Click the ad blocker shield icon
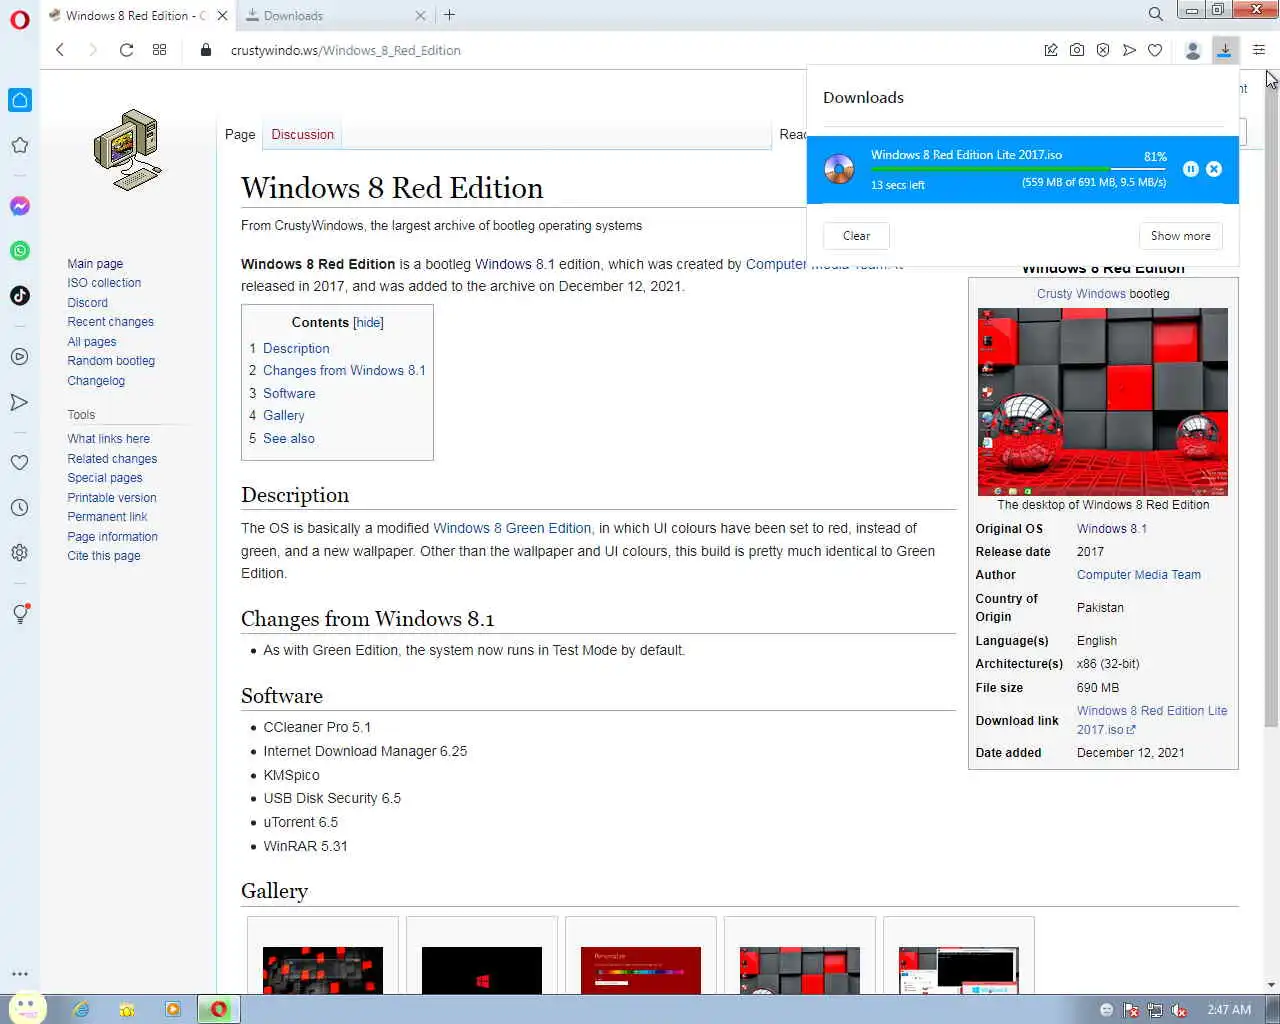This screenshot has width=1280, height=1024. 1103,50
